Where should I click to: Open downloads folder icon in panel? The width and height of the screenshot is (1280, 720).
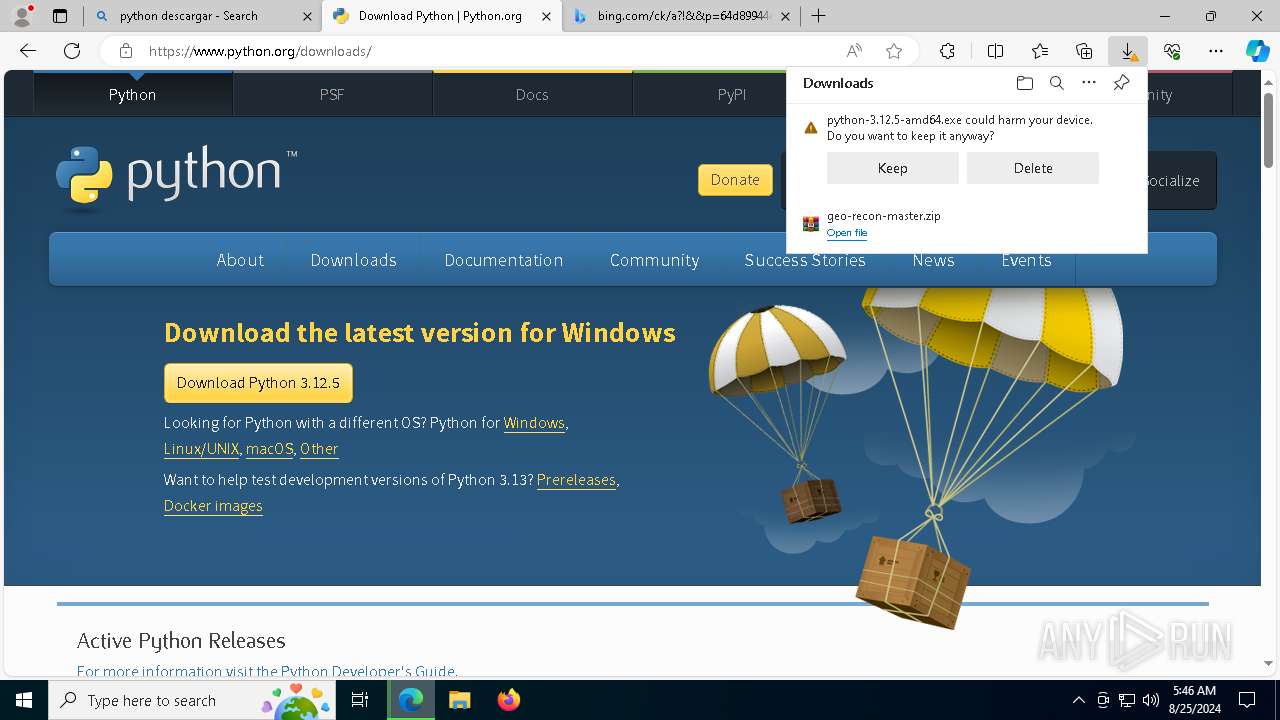click(1024, 83)
